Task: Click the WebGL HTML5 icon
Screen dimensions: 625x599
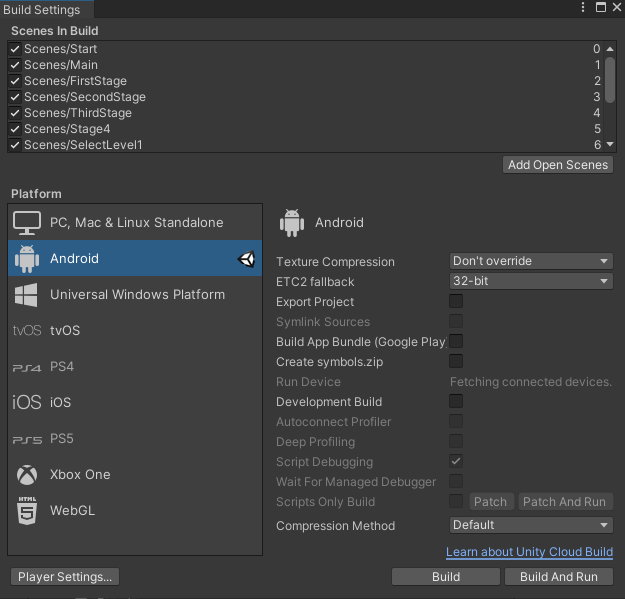Action: tap(27, 510)
